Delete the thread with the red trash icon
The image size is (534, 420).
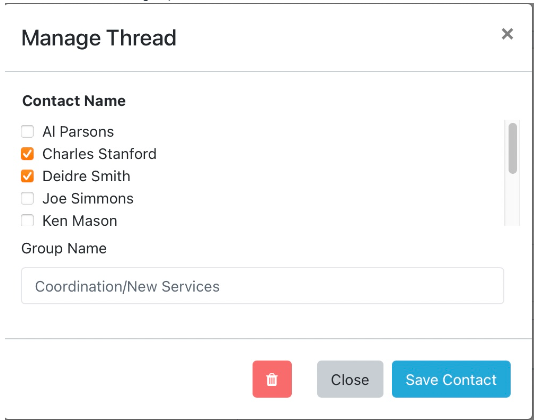point(272,379)
